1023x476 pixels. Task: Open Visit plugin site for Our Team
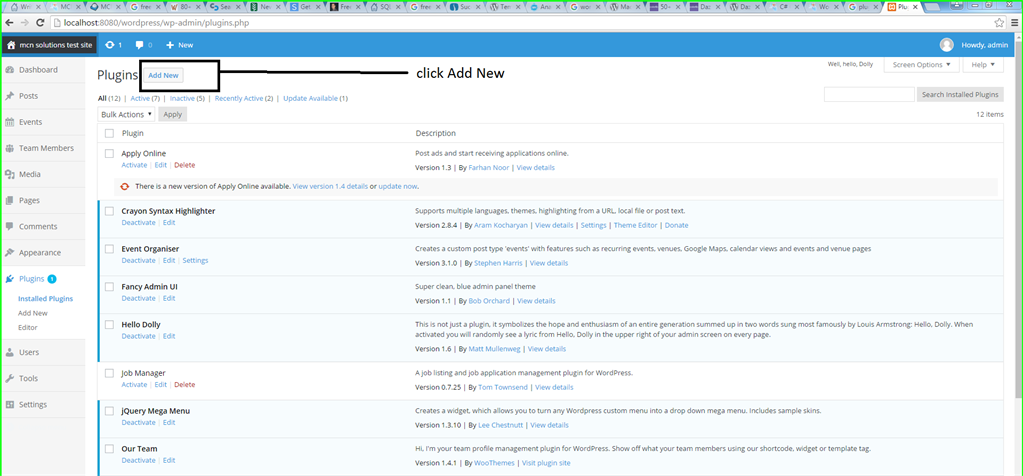coord(546,463)
